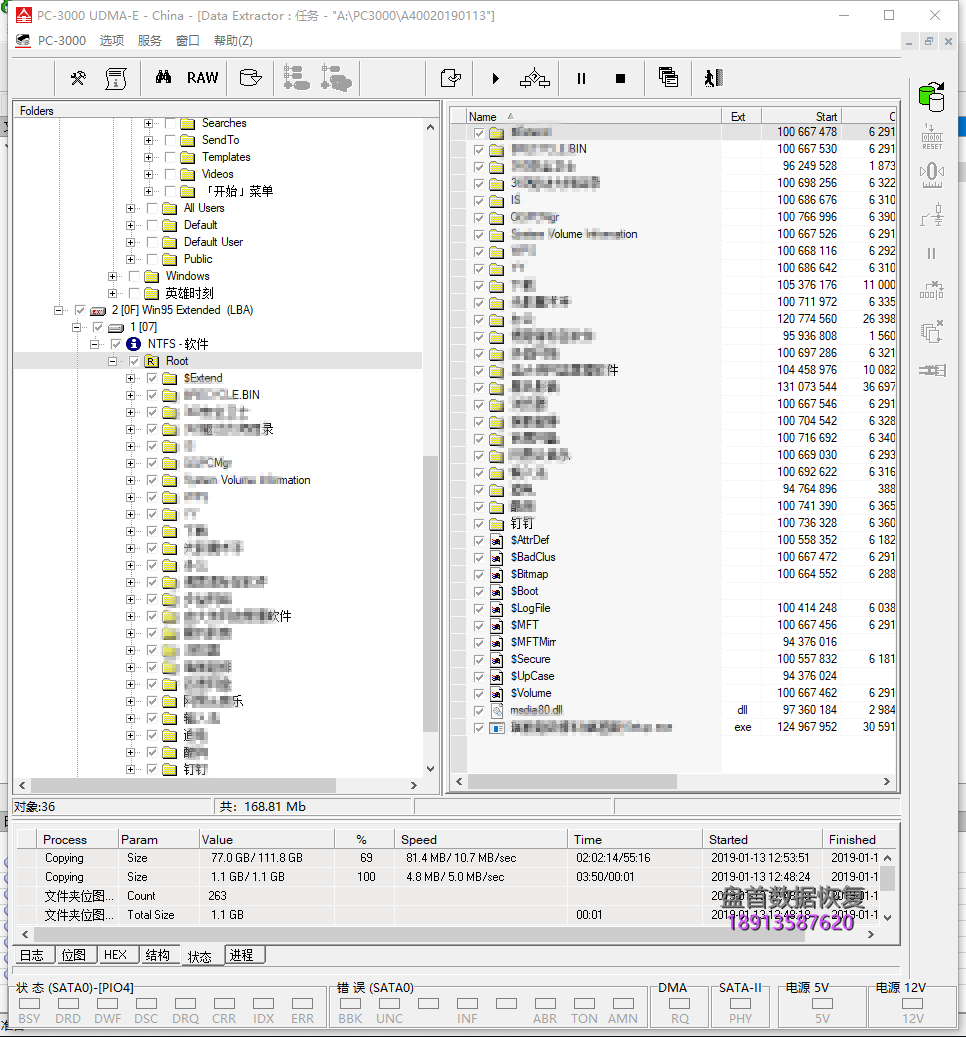
Task: Click the exit running-man icon
Action: click(712, 78)
